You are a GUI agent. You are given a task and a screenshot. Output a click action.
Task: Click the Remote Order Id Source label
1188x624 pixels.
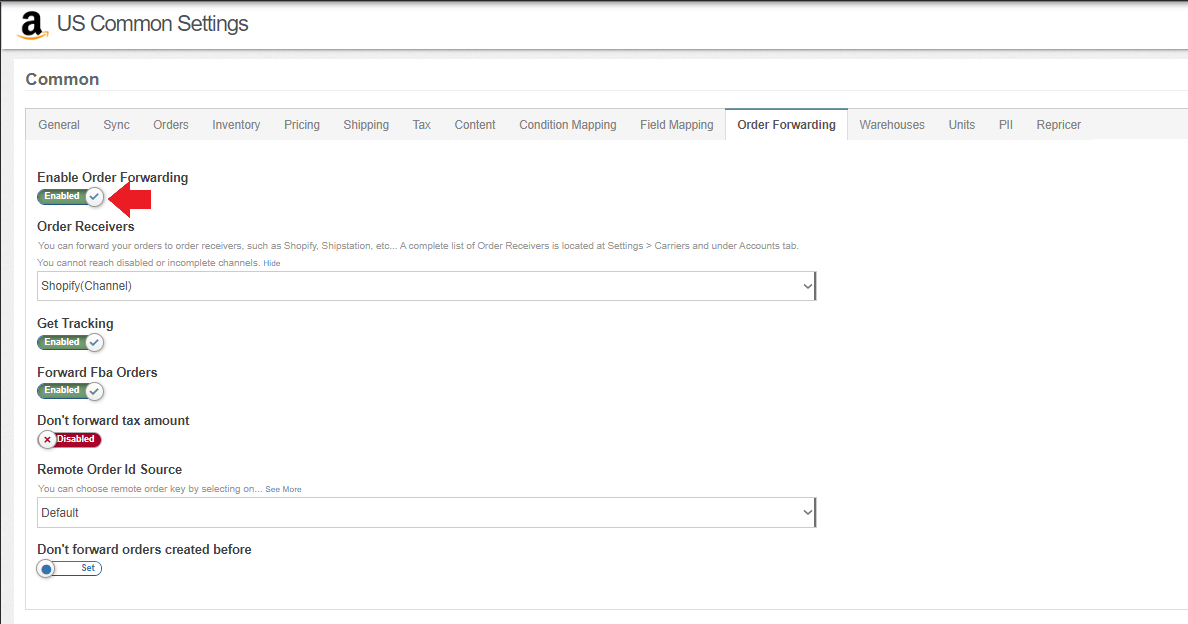coord(109,470)
